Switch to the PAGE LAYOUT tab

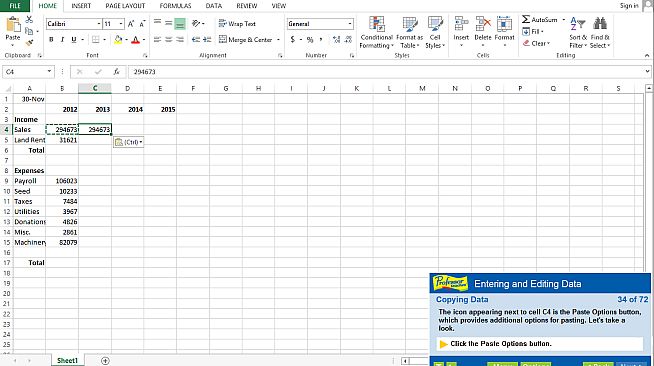click(x=125, y=6)
